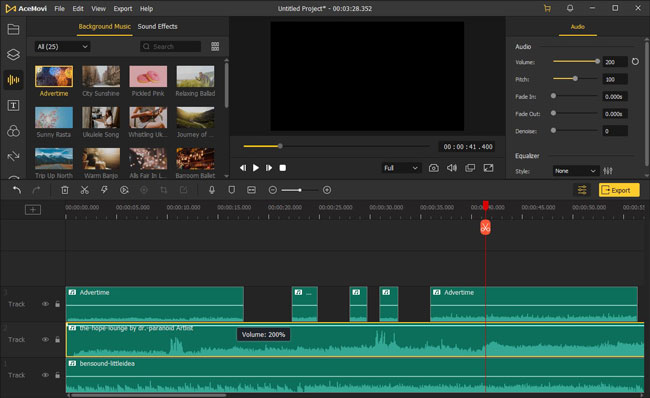
Task: Click the speed icon in timeline toolbar
Action: pos(124,190)
